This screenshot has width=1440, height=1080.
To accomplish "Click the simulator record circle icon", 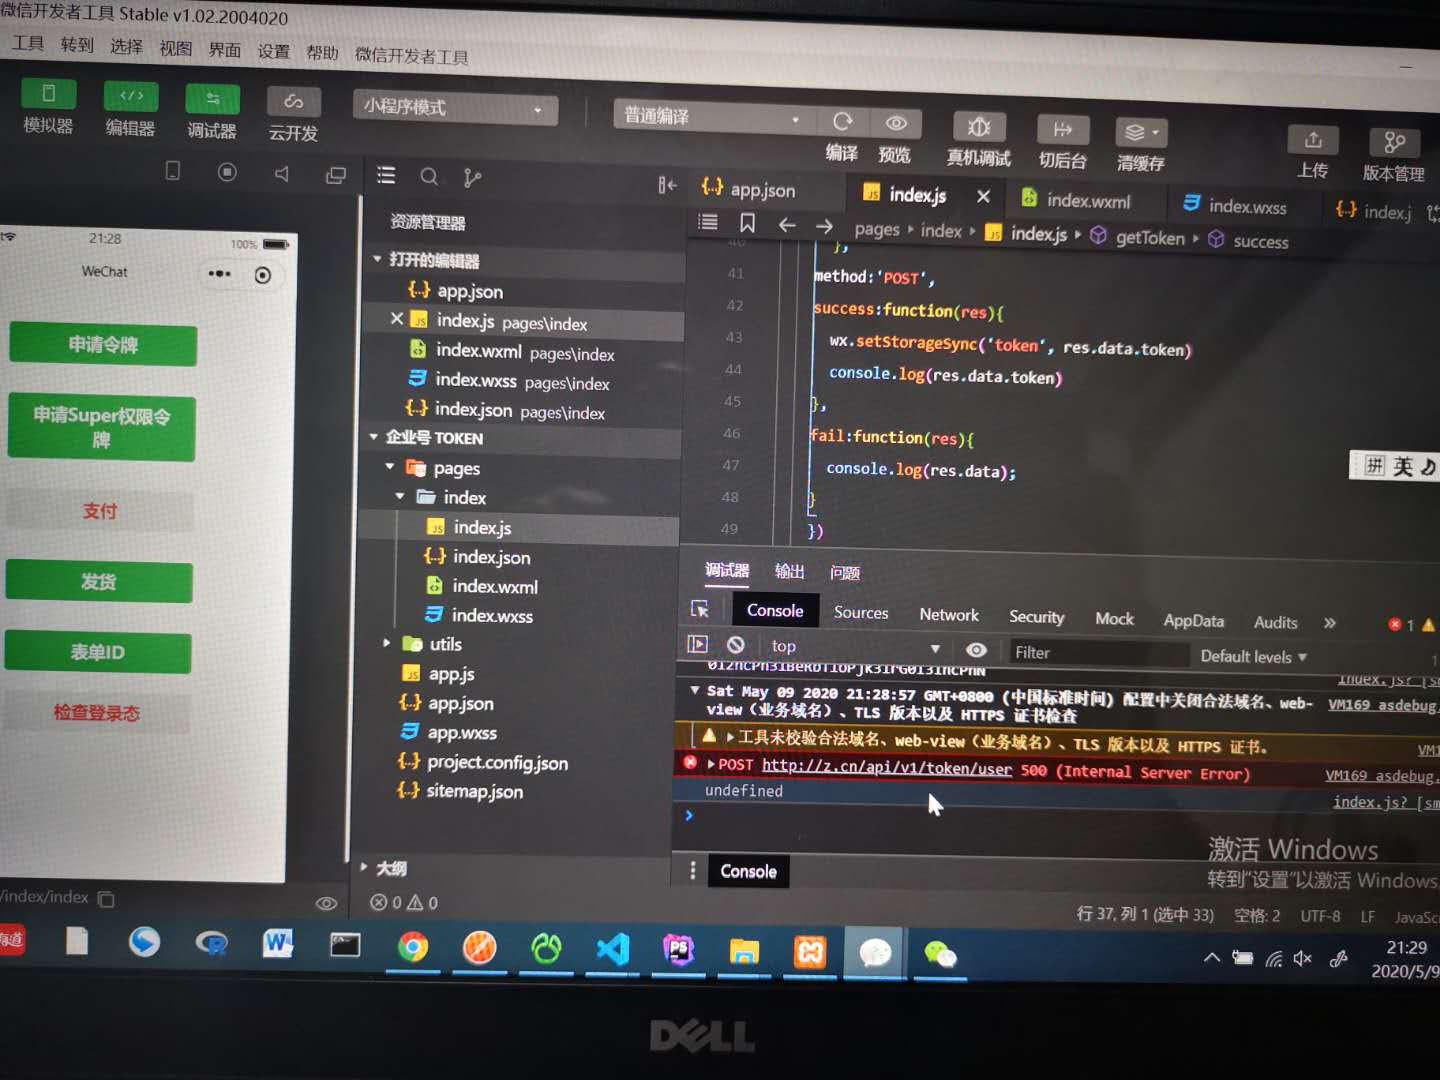I will click(x=228, y=172).
